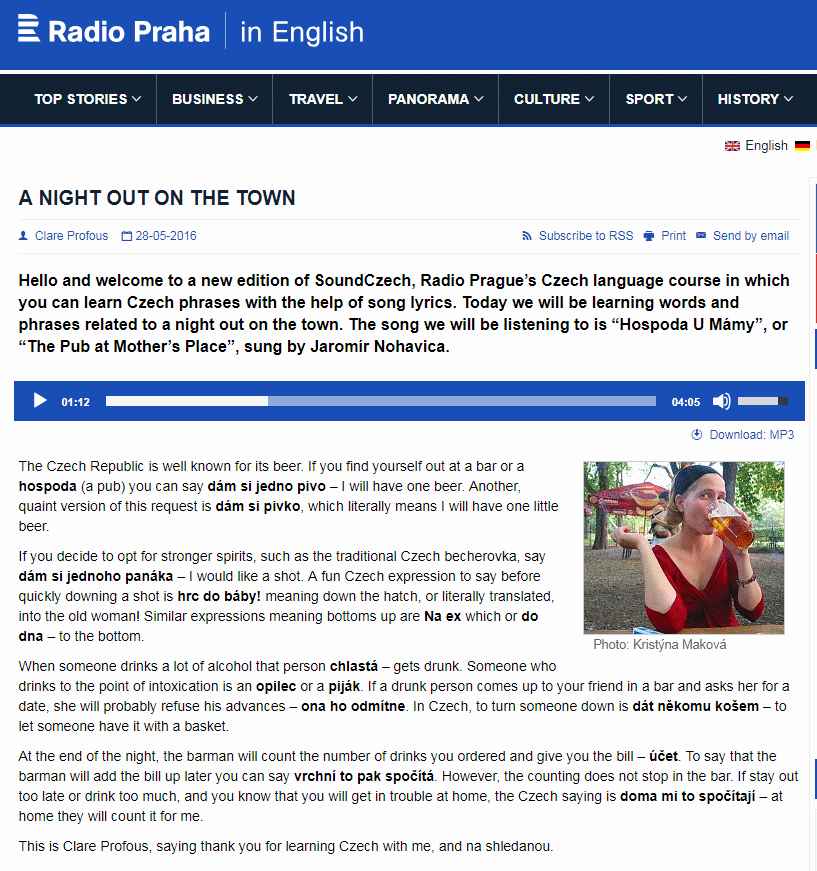Click the email envelope icon
This screenshot has height=871, width=817.
click(x=701, y=235)
